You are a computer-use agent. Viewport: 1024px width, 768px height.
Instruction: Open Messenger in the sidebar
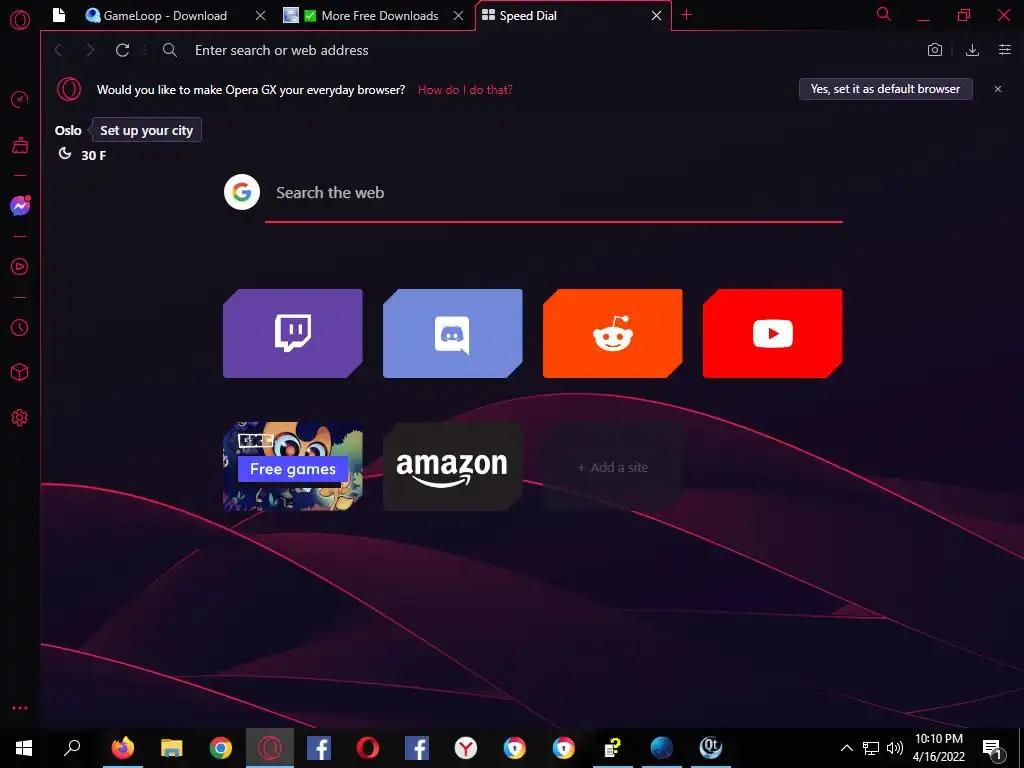tap(20, 206)
